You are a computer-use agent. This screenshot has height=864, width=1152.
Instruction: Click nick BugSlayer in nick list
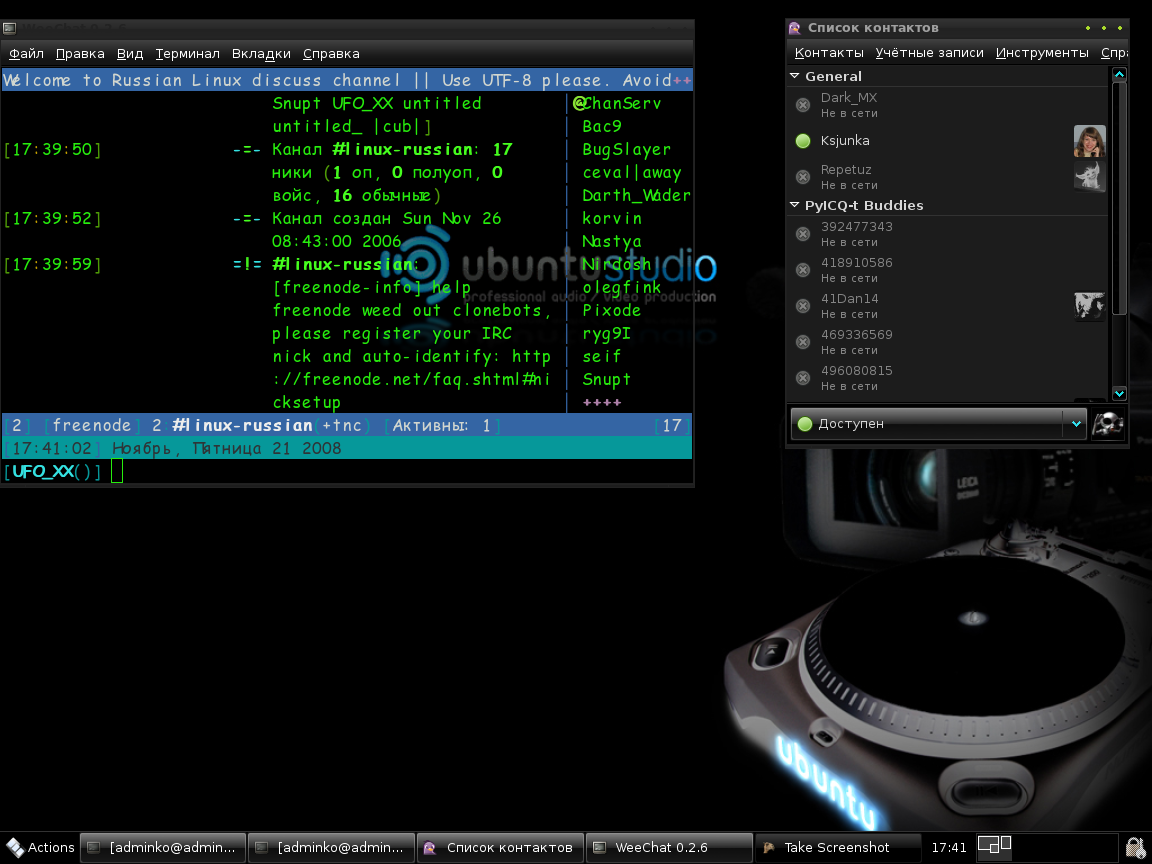coord(626,150)
